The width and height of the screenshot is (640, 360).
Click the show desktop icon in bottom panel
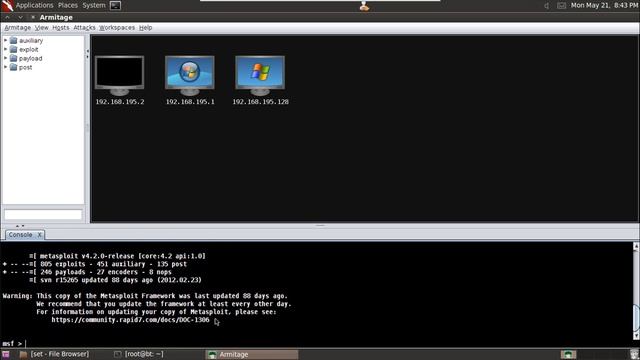click(x=6, y=354)
